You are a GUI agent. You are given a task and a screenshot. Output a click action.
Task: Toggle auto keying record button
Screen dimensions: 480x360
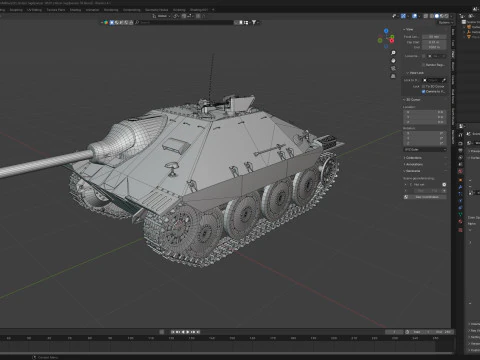(x=162, y=332)
